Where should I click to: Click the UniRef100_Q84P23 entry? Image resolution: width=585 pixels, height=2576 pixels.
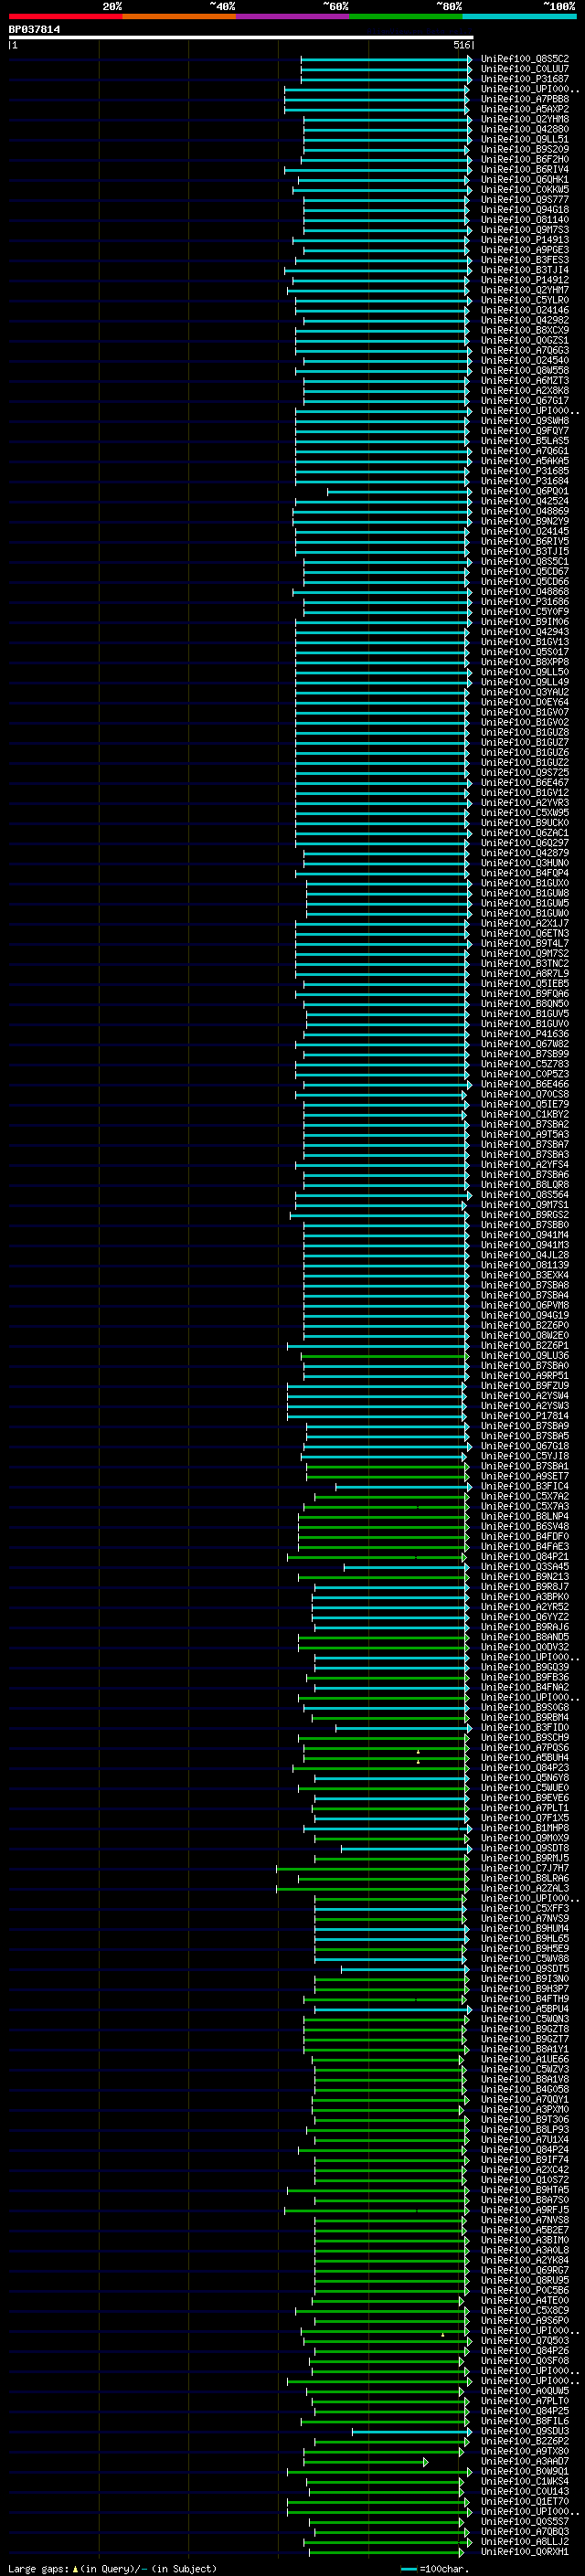pos(524,1767)
